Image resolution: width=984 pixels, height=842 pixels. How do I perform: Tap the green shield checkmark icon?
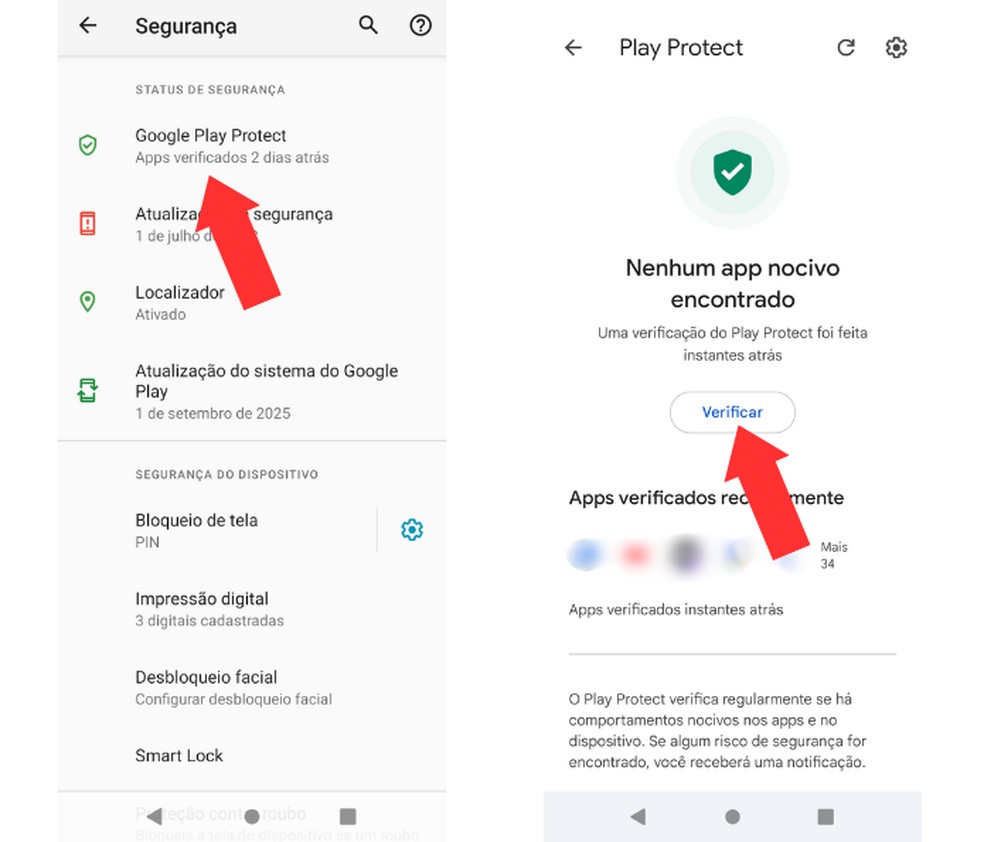point(732,173)
